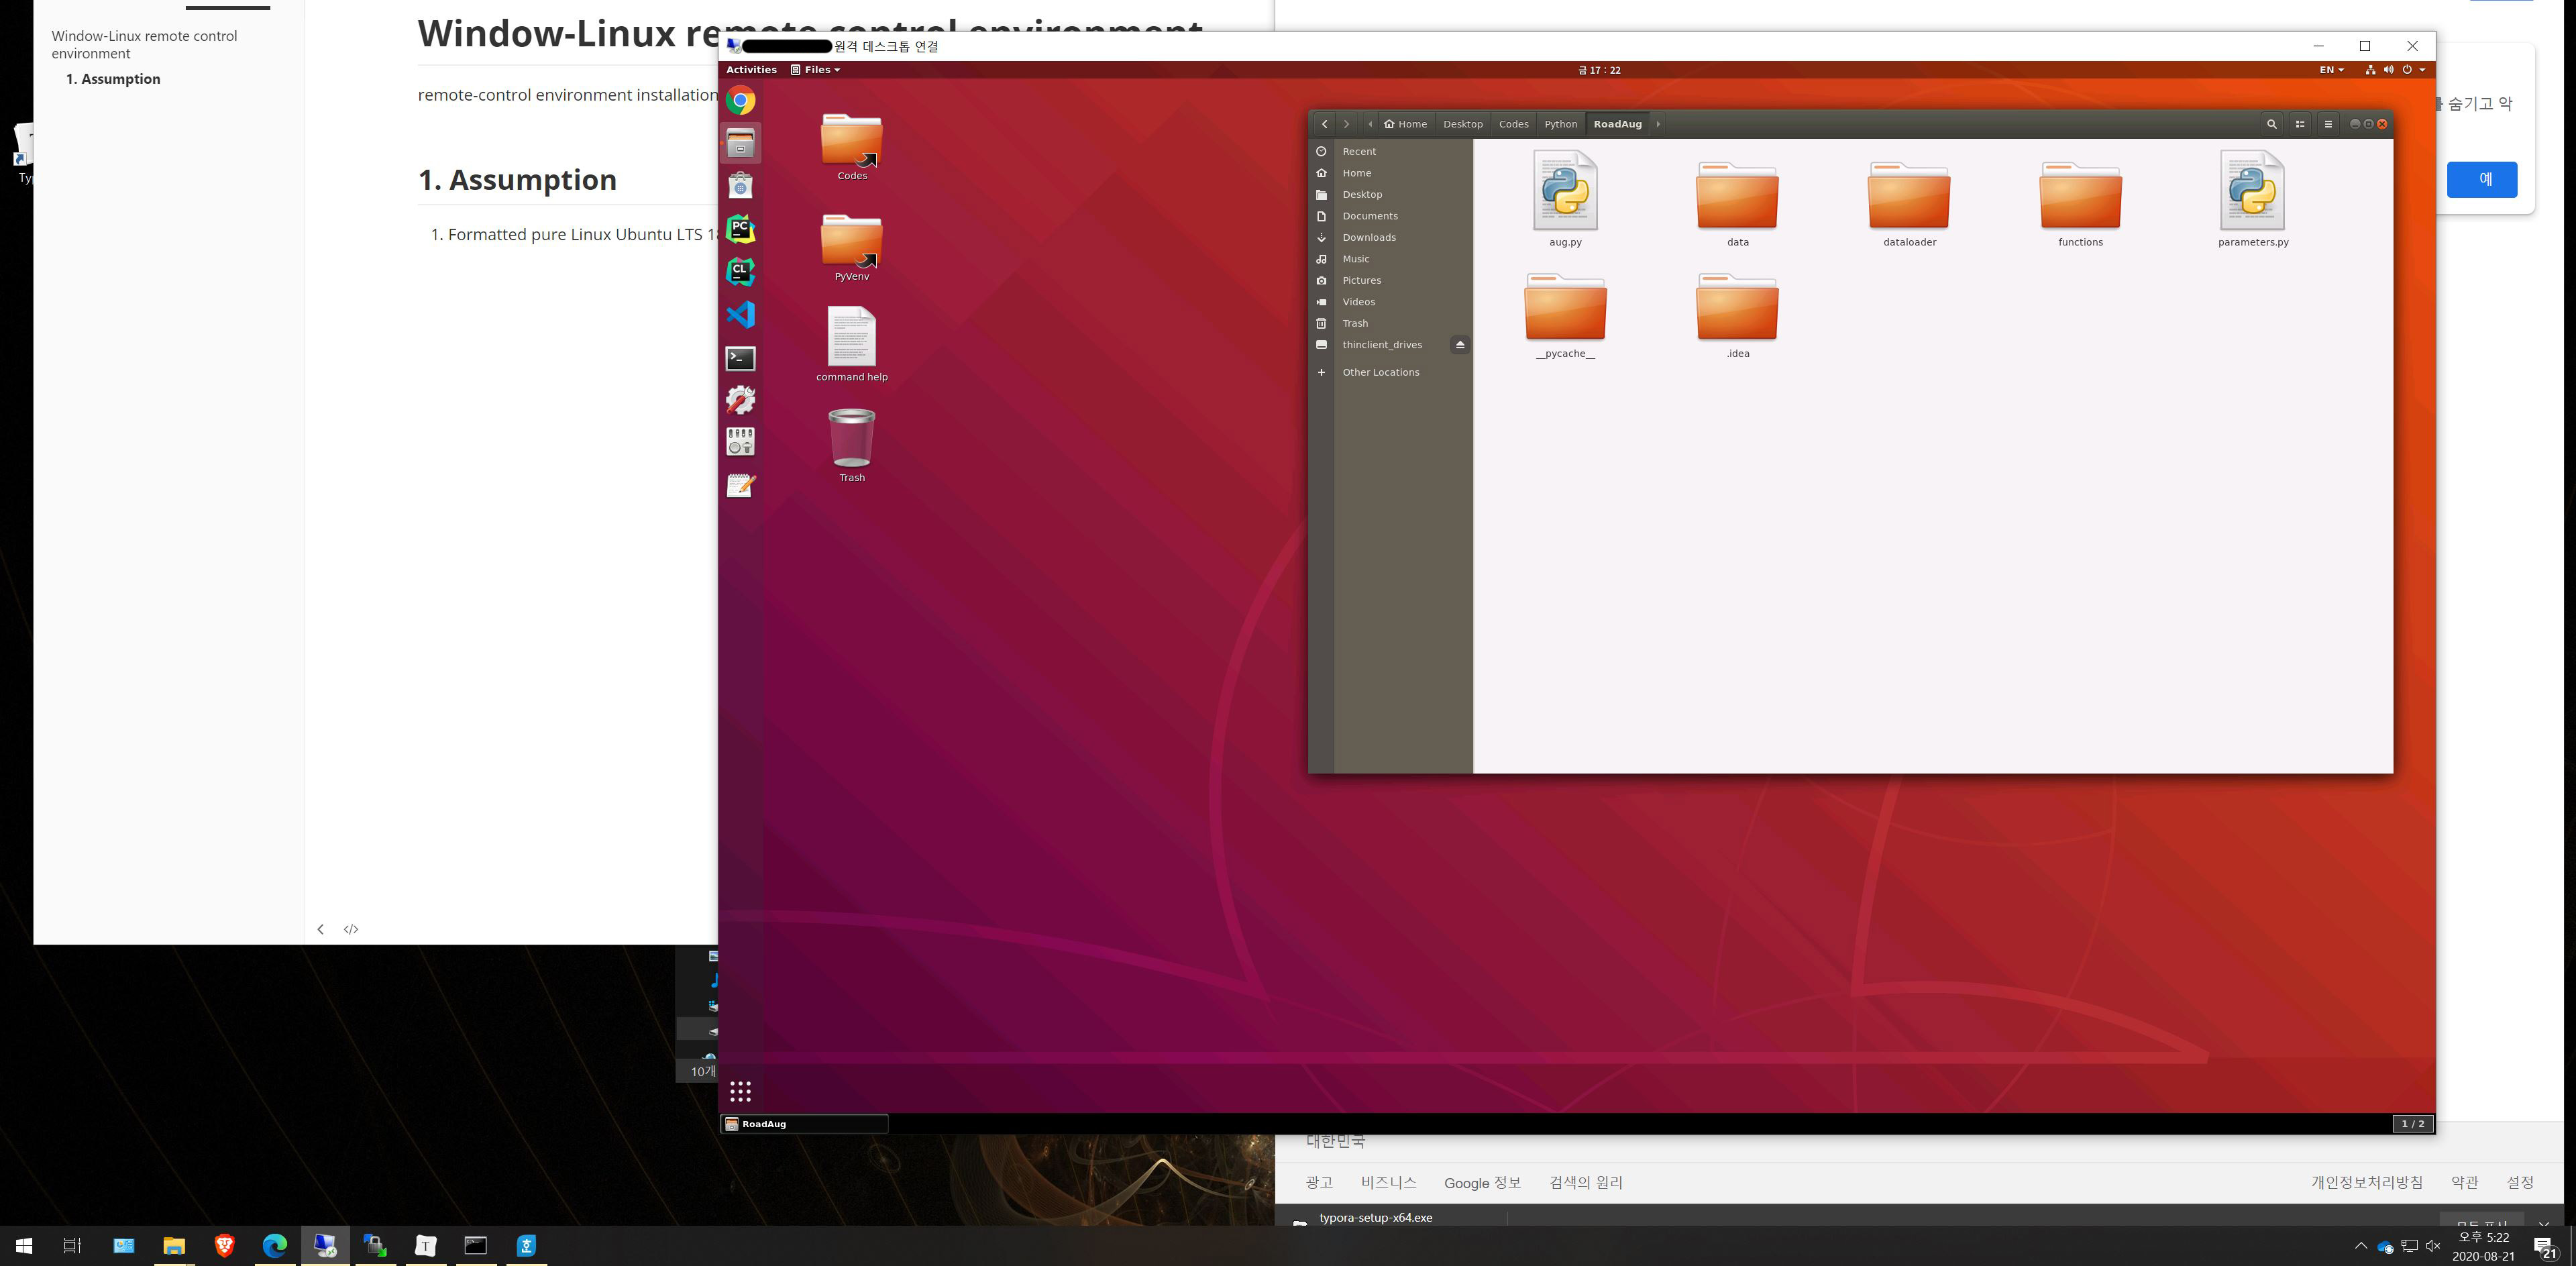This screenshot has width=2576, height=1266.
Task: Expand the EN input language dropdown
Action: point(2331,70)
